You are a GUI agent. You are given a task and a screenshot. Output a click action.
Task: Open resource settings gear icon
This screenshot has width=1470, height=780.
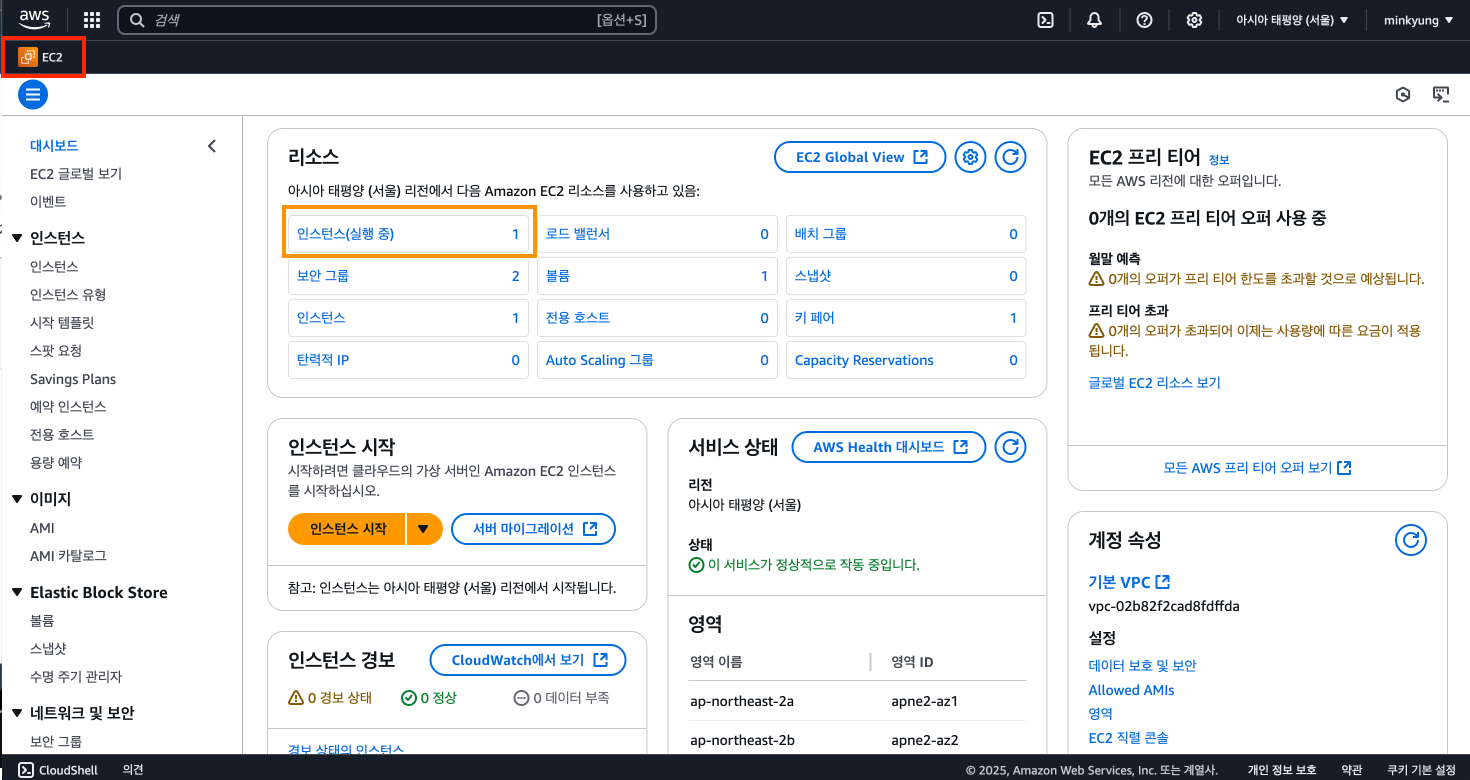pos(970,157)
